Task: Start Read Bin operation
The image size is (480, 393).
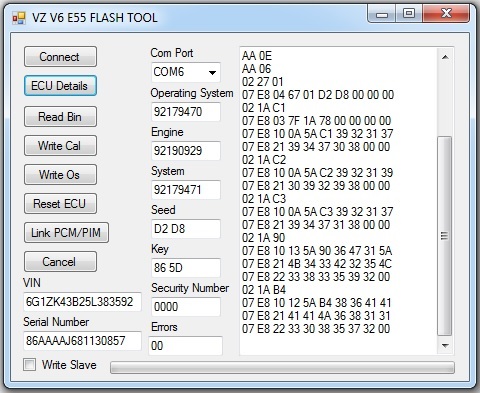Action: (x=60, y=117)
